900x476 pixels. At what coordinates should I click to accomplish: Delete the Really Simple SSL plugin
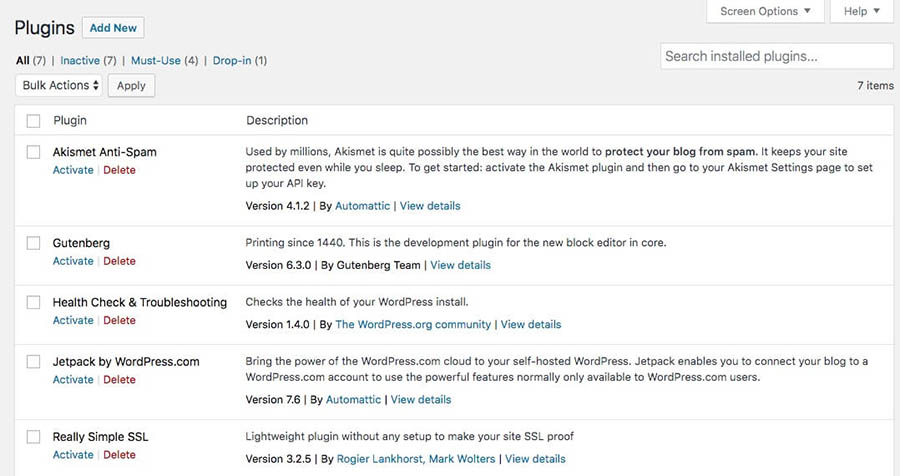(x=119, y=455)
